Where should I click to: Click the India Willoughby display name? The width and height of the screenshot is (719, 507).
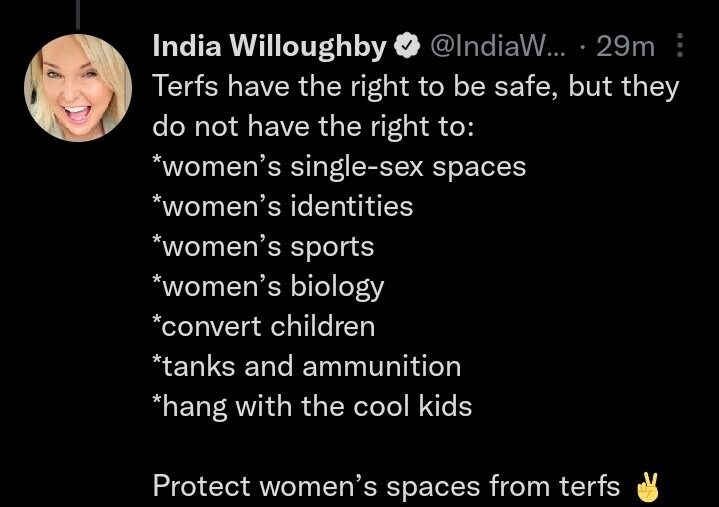click(270, 47)
